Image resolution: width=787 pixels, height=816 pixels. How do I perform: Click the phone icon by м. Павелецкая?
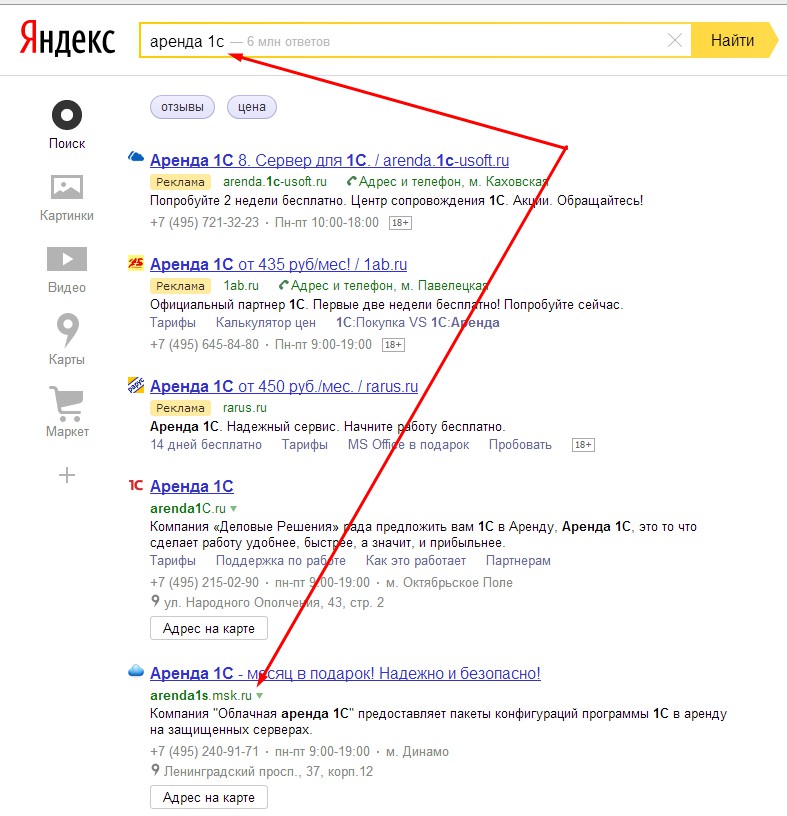tap(284, 285)
